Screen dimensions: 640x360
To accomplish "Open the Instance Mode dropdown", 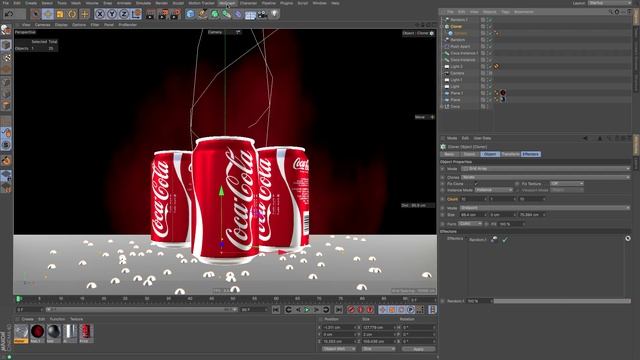I will point(494,190).
